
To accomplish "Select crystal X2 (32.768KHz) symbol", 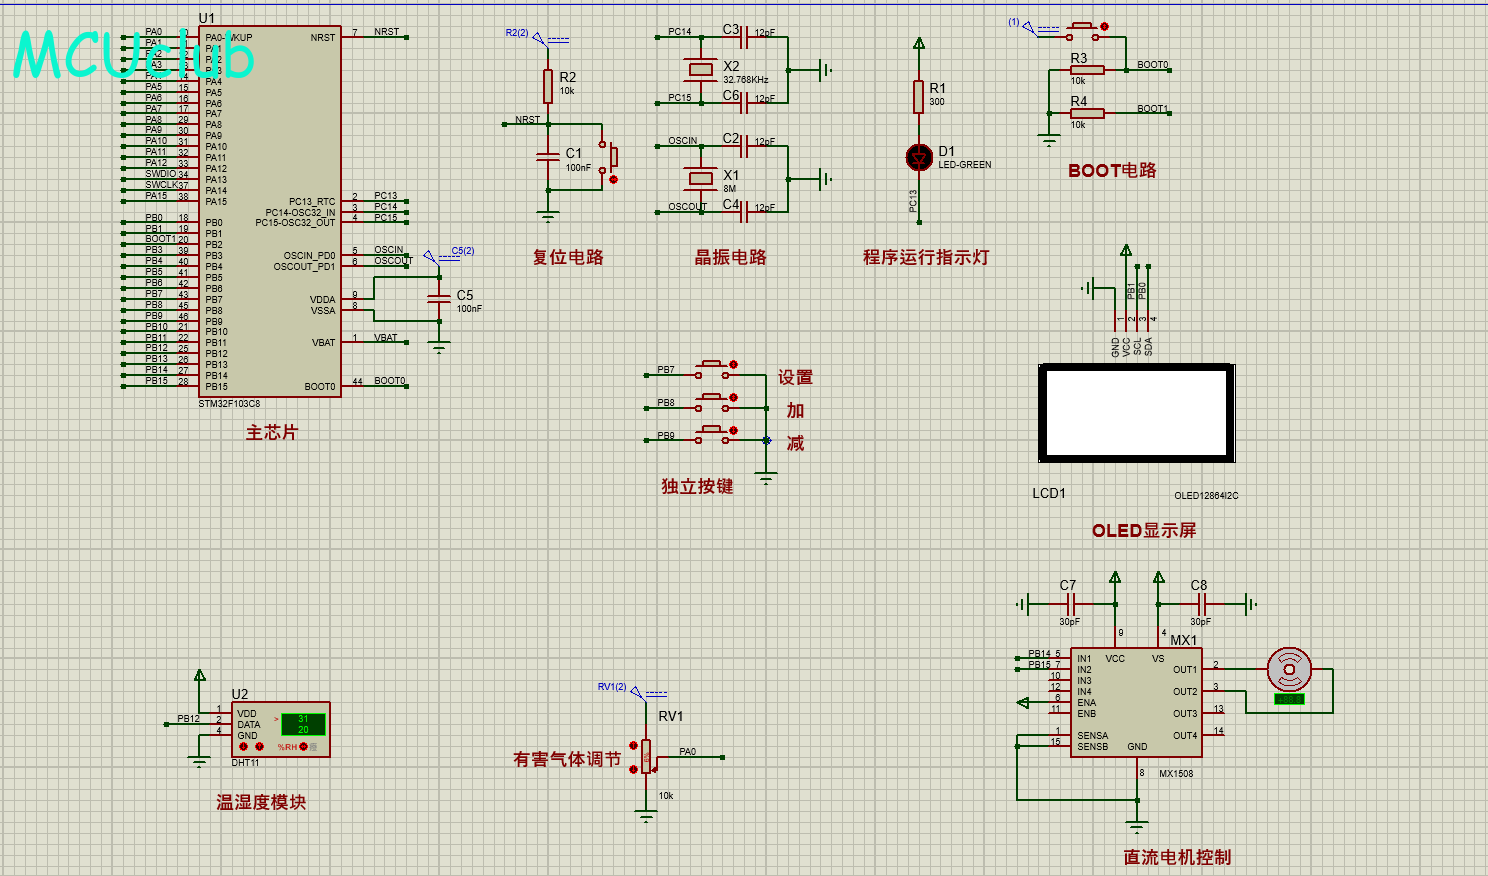I will coord(700,69).
